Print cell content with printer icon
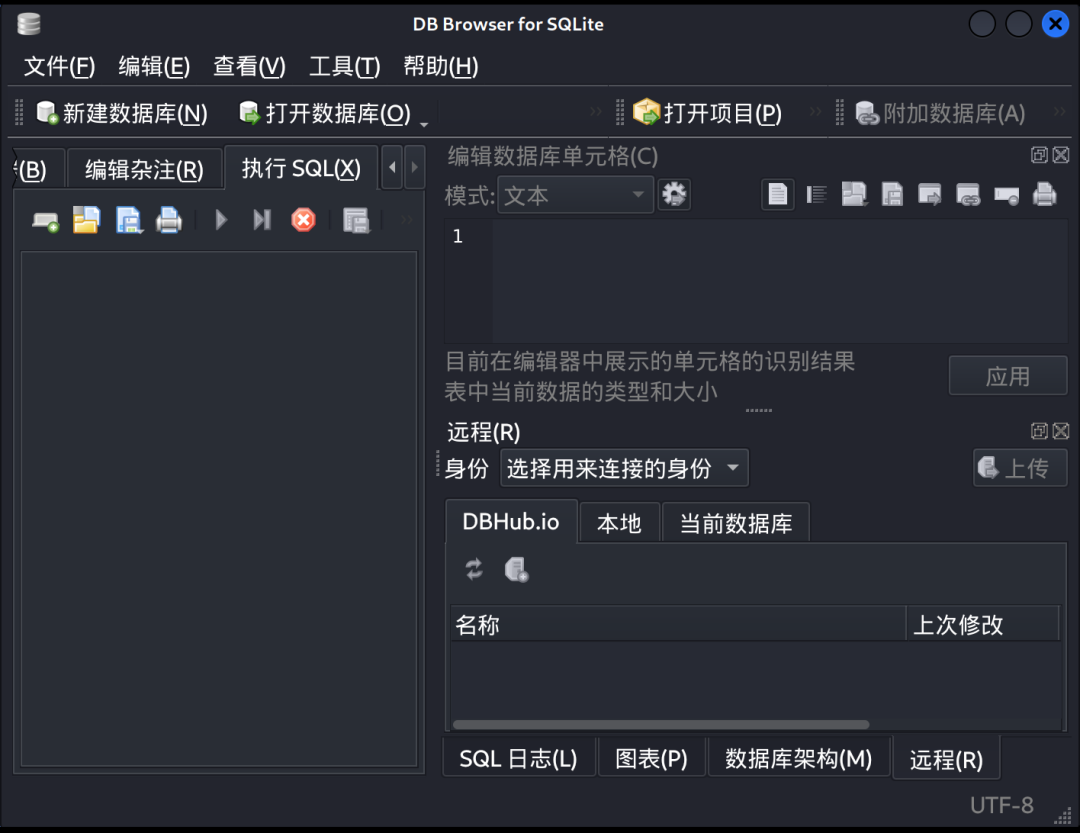Screen dimensions: 1080x833 (x=1044, y=195)
